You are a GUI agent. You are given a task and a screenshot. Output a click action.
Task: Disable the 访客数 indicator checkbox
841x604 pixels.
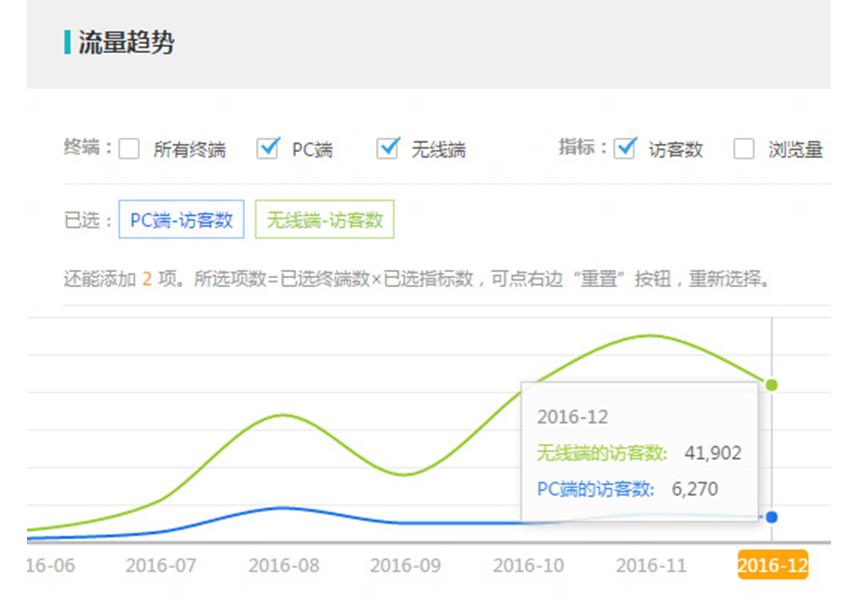625,149
